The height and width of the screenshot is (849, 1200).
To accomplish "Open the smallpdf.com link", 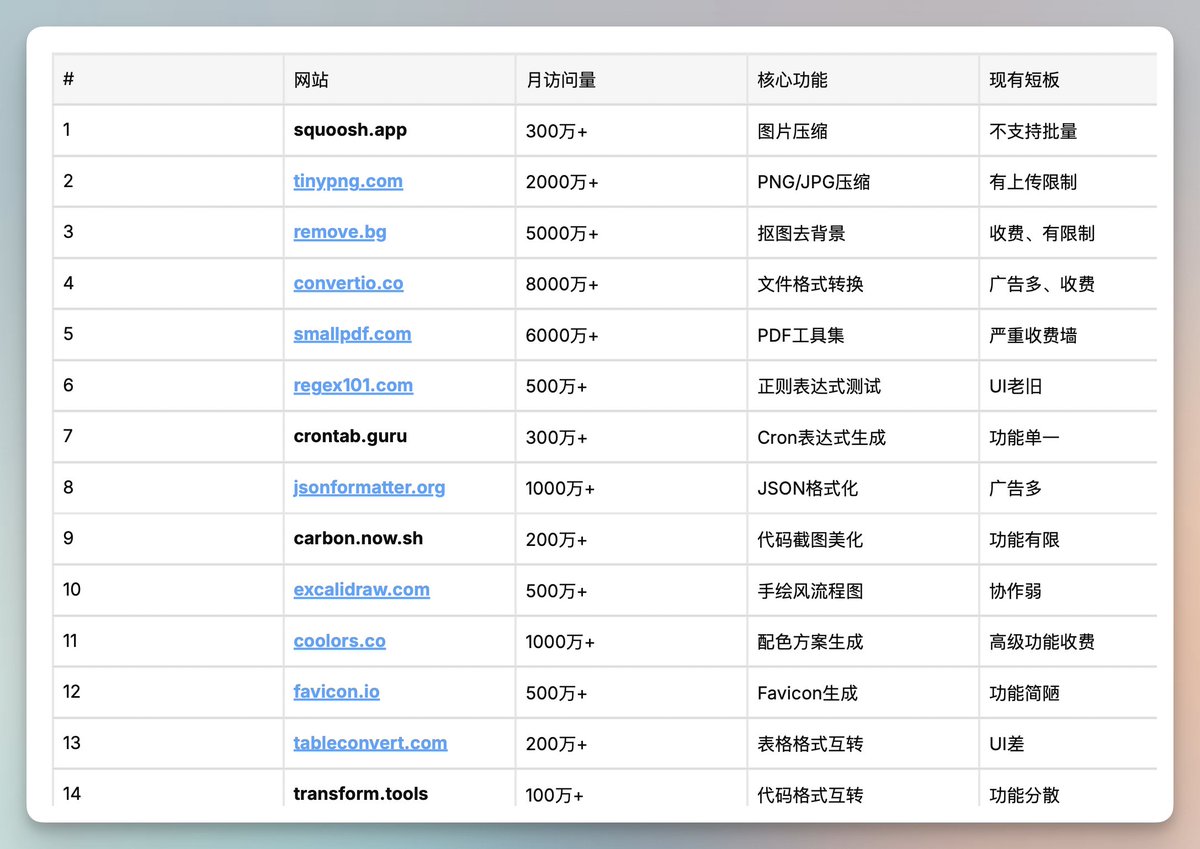I will click(352, 334).
